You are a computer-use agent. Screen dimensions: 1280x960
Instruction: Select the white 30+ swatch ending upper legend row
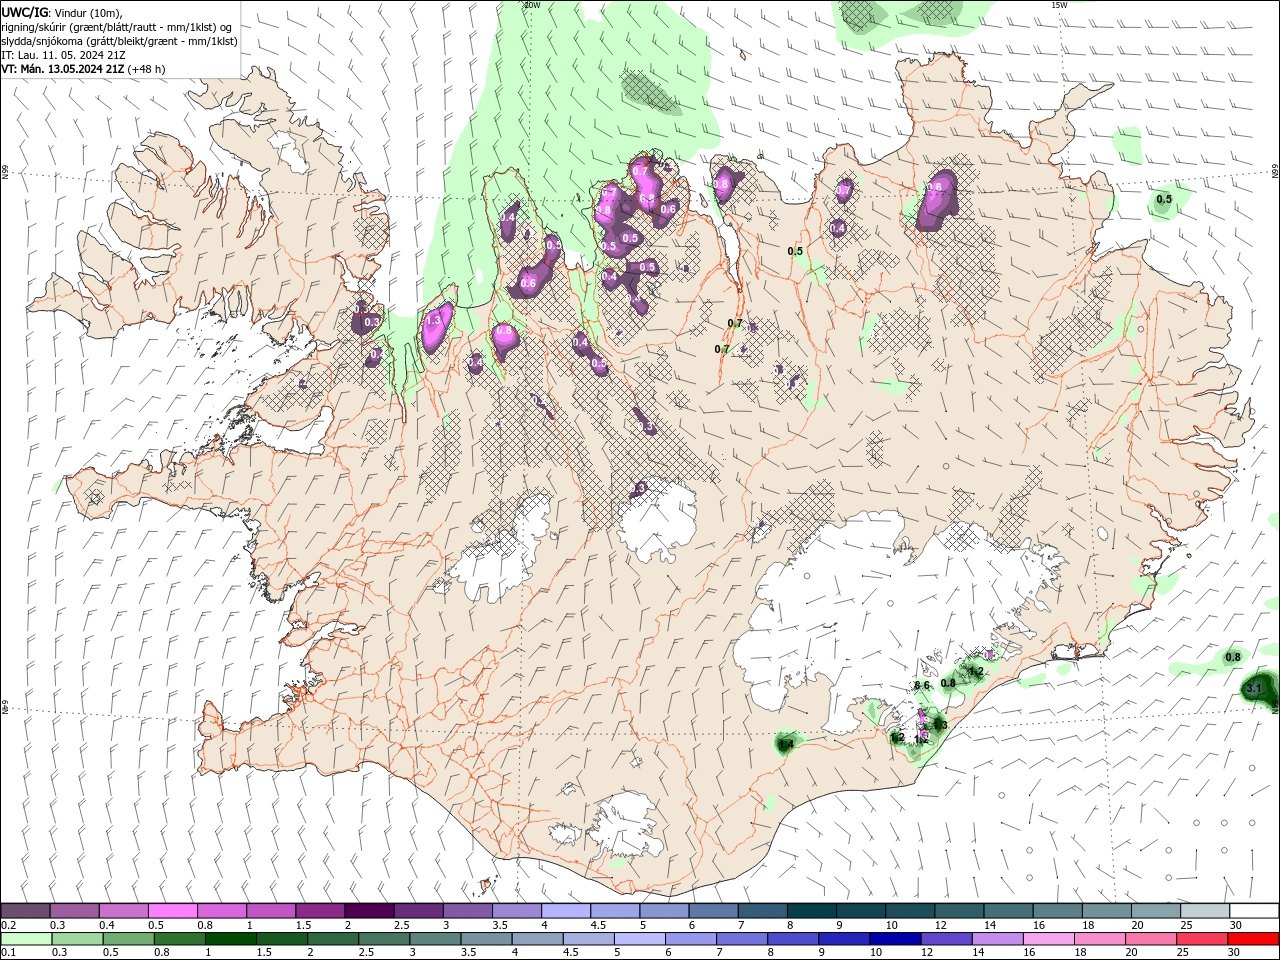pos(1252,910)
